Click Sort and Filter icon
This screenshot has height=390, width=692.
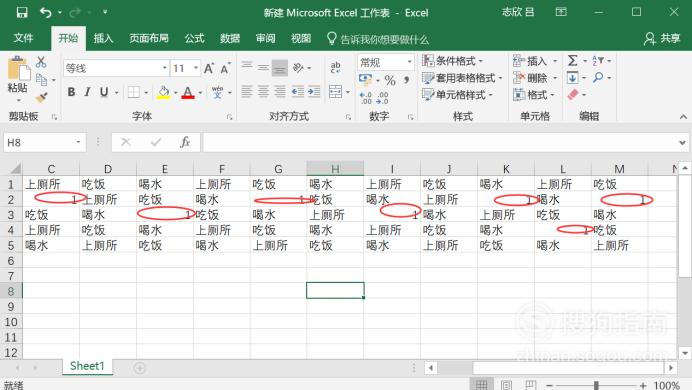[598, 60]
